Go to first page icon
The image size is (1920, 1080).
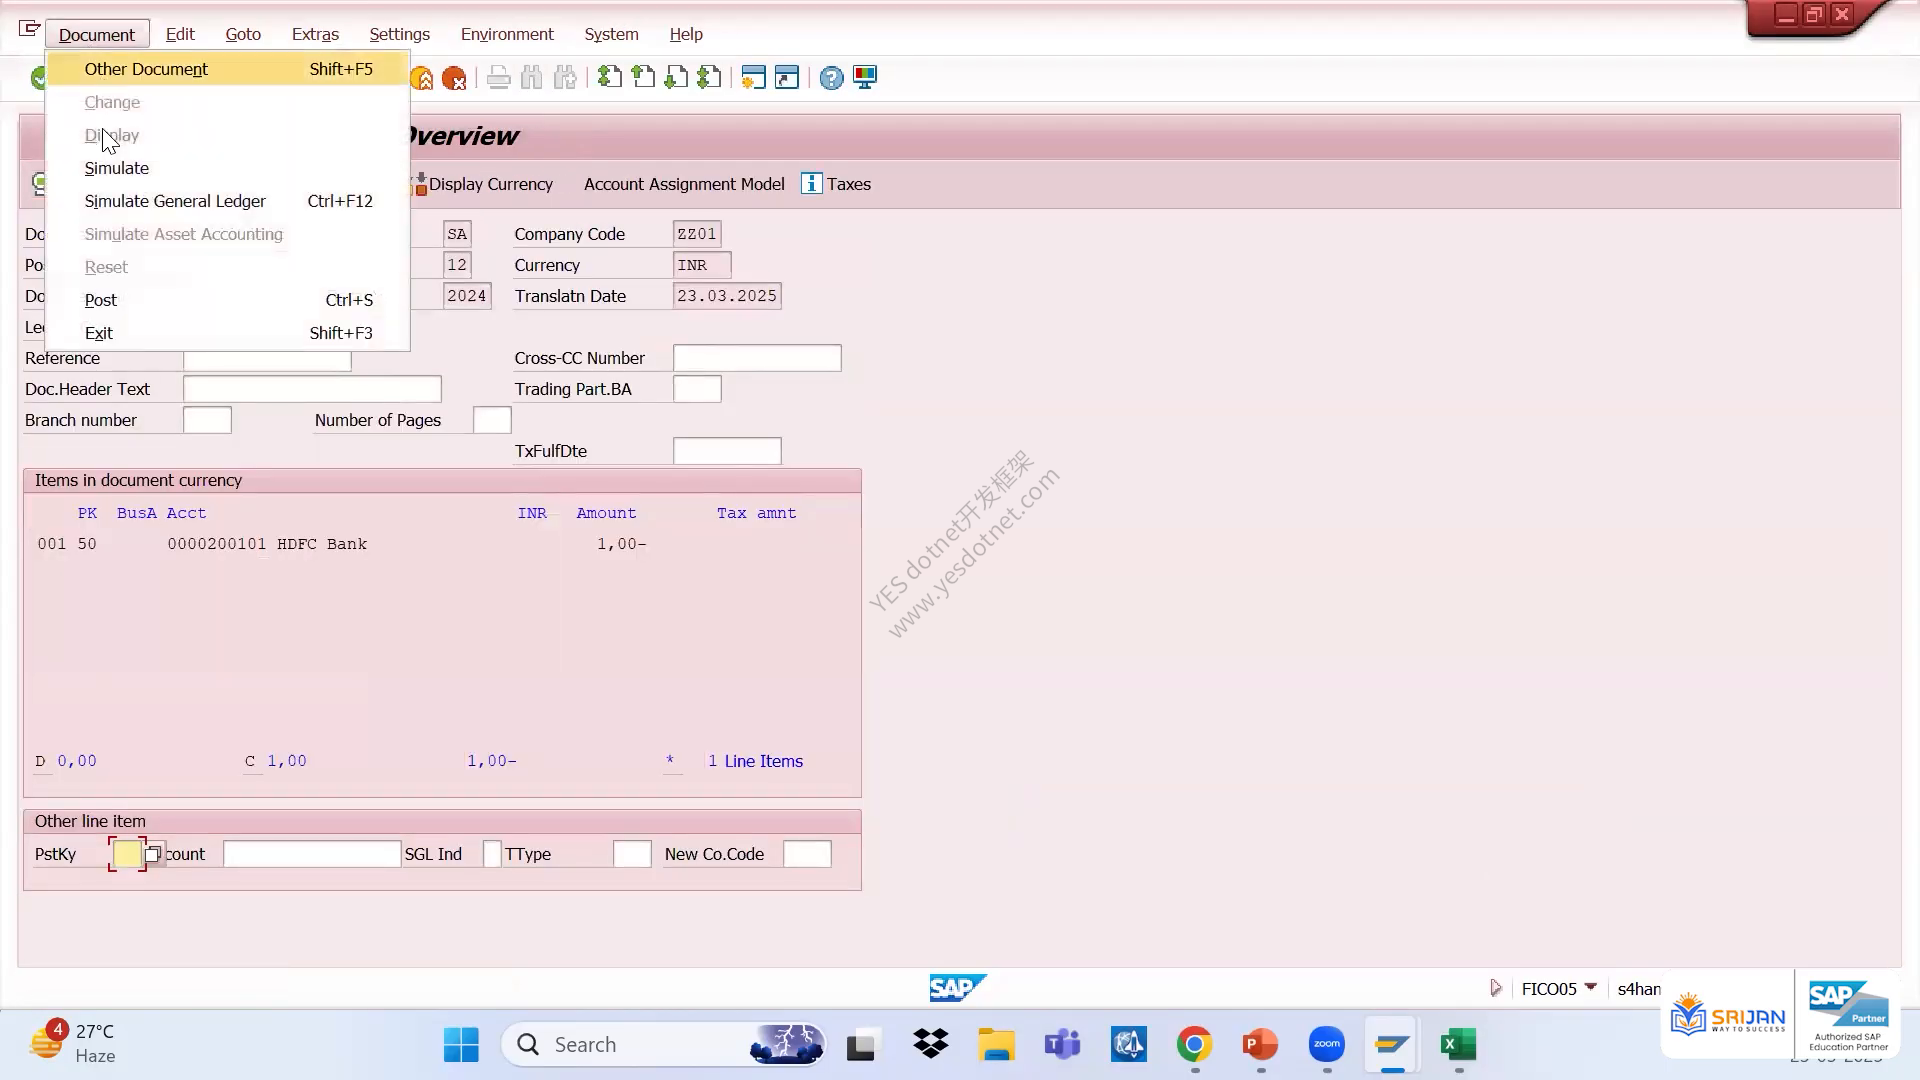click(609, 77)
